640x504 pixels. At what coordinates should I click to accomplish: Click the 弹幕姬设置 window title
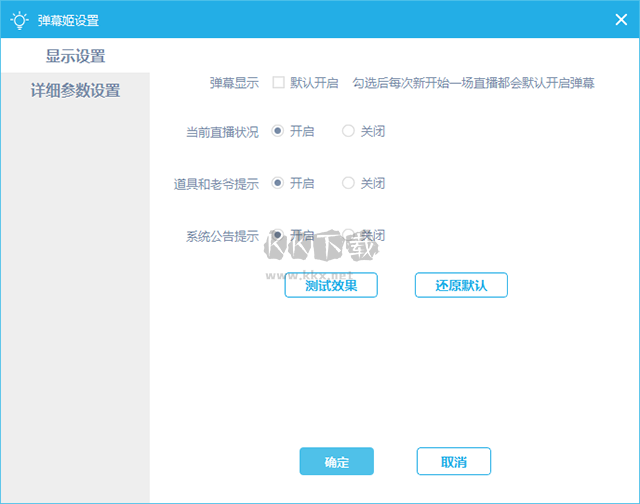(x=68, y=20)
